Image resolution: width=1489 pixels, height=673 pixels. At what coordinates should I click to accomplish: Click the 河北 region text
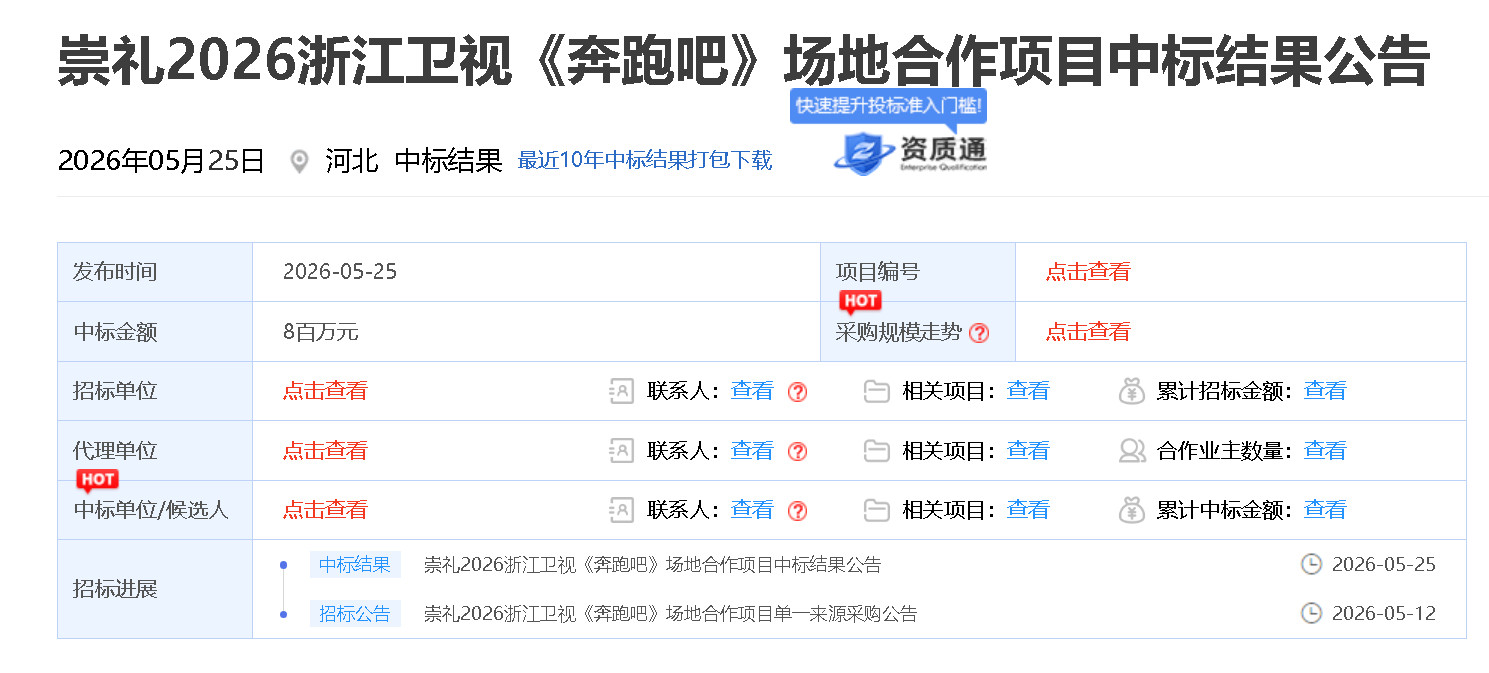[x=352, y=161]
